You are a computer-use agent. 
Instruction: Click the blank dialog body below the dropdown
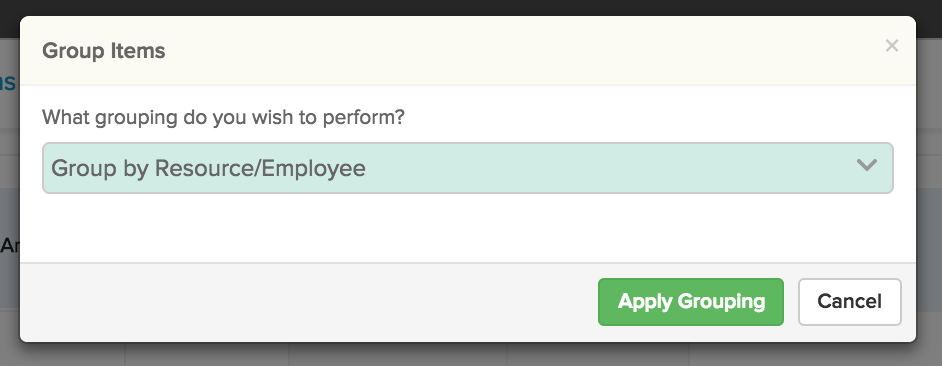467,227
